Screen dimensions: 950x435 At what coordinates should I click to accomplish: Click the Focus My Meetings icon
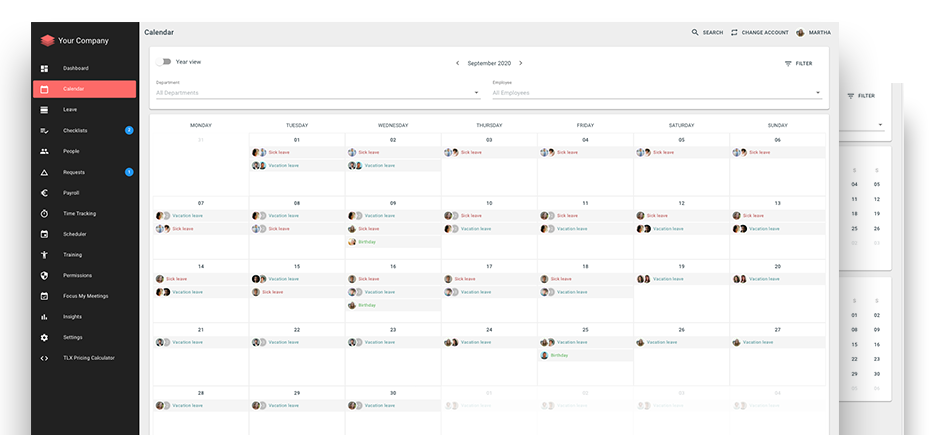[x=44, y=296]
